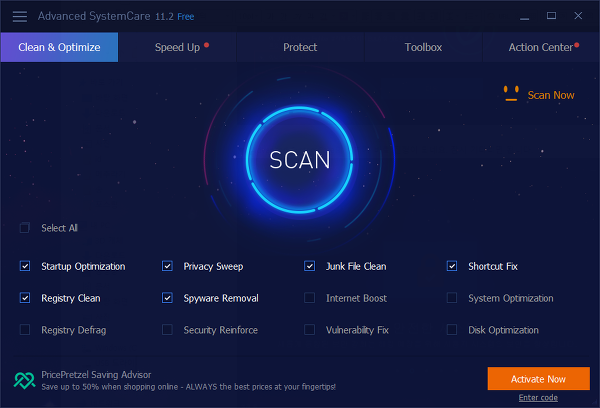Toggle the Registry Clean checkbox
Screen dimensions: 600x408
pyautogui.click(x=25, y=298)
